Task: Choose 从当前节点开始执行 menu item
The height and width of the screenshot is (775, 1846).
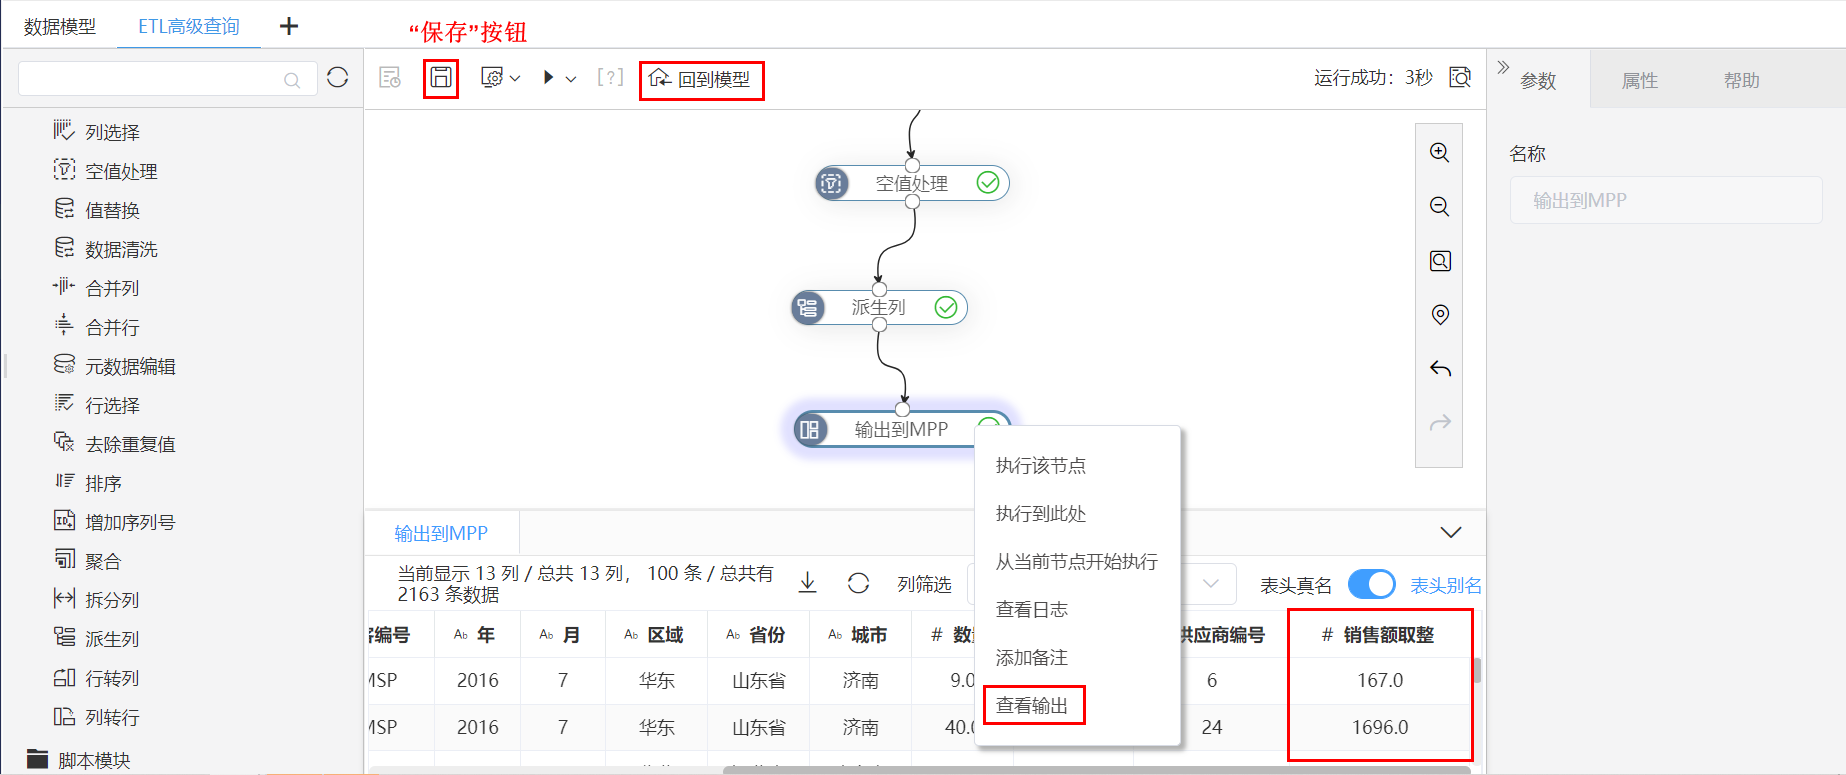Action: point(1078,562)
